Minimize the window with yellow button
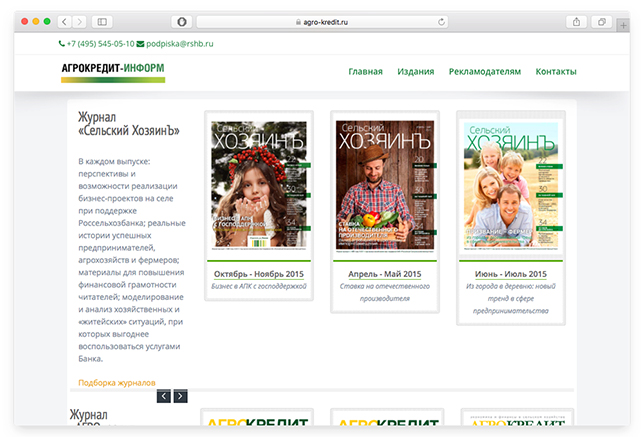 36,21
